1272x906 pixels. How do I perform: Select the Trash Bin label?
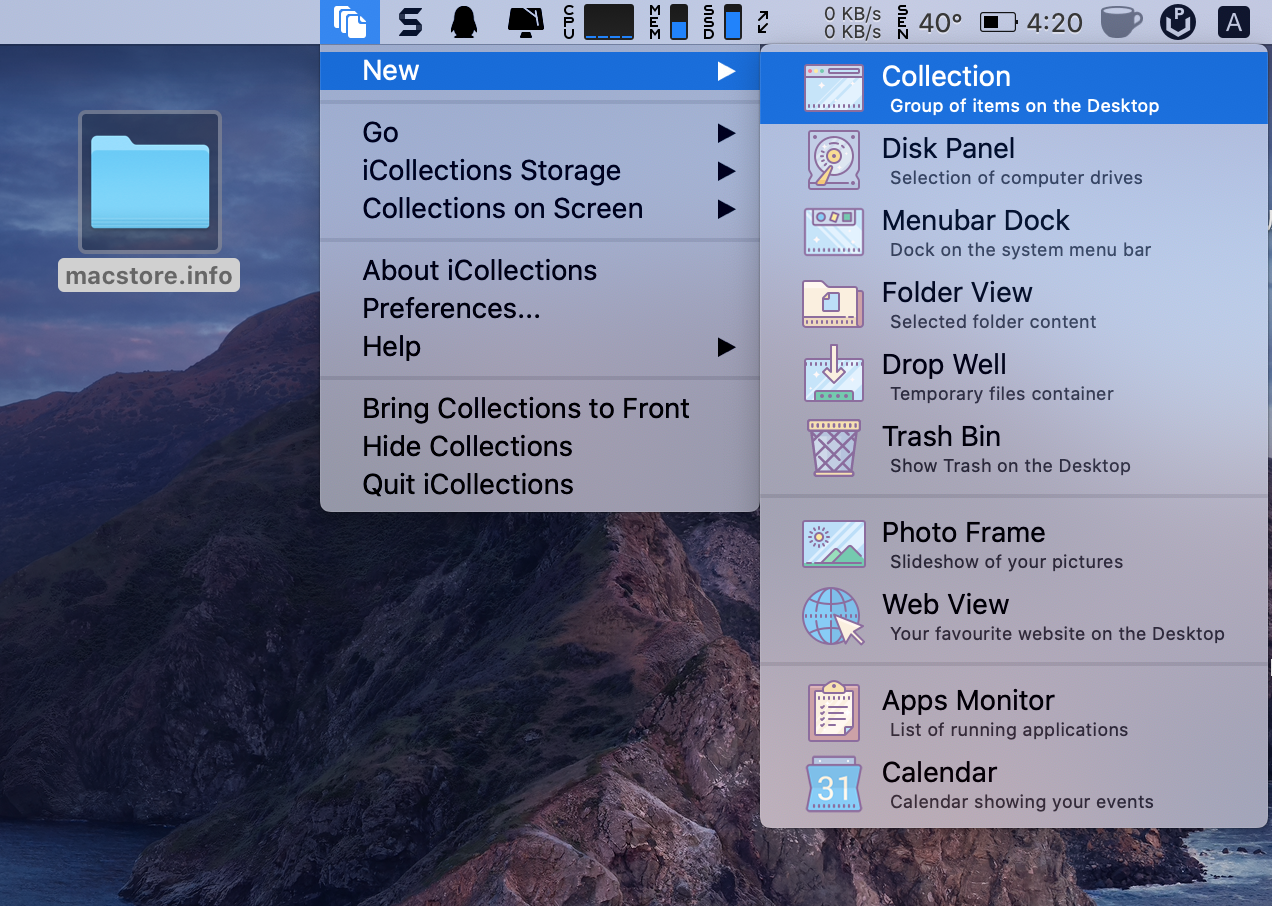[941, 437]
